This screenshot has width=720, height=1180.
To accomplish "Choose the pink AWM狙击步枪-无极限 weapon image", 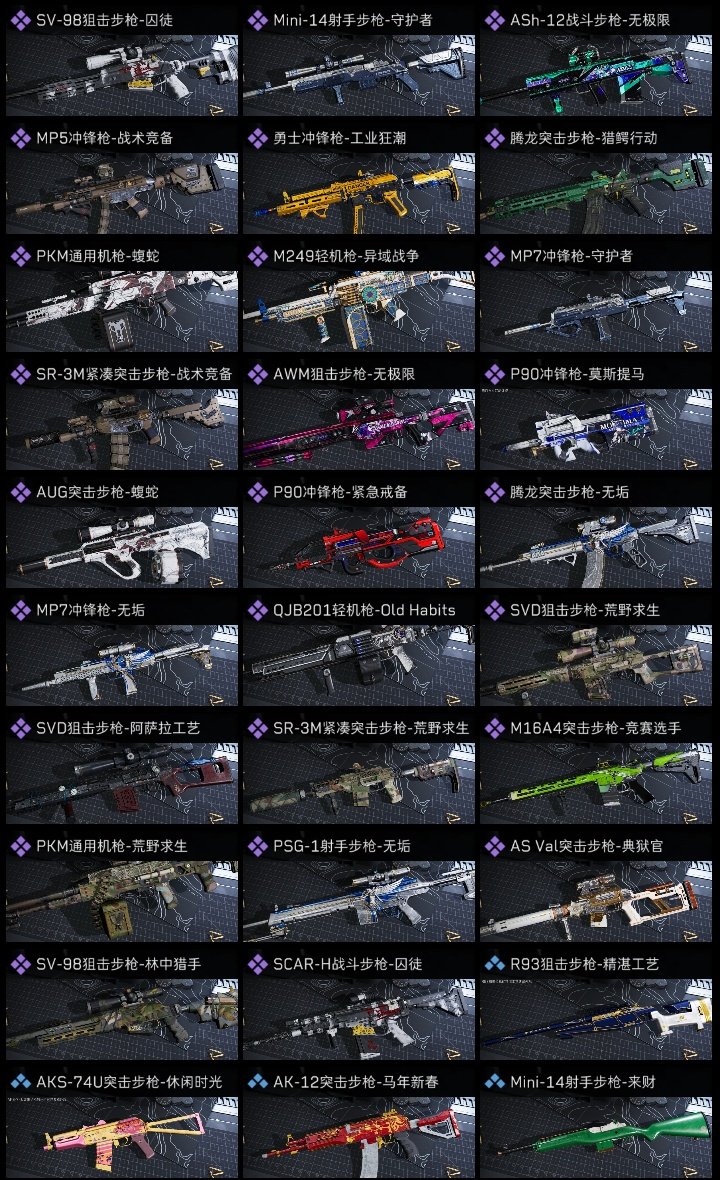I will pyautogui.click(x=359, y=430).
